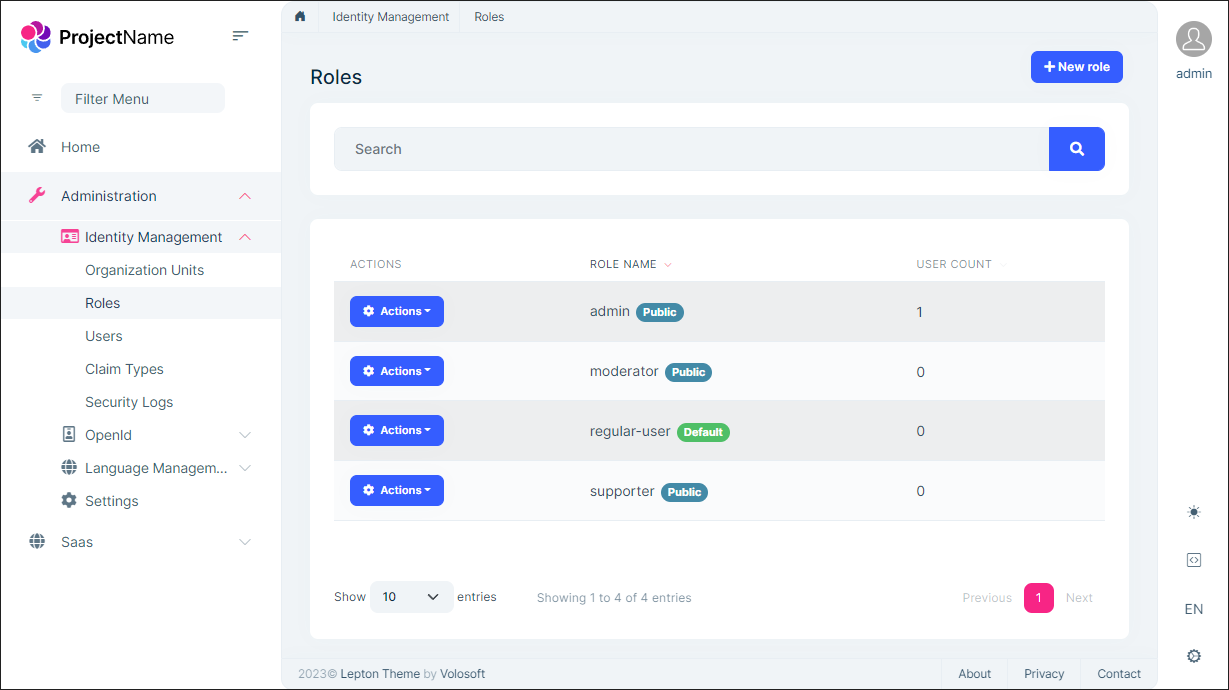Run search with the magnifier button
Viewport: 1229px width, 690px height.
pos(1077,148)
